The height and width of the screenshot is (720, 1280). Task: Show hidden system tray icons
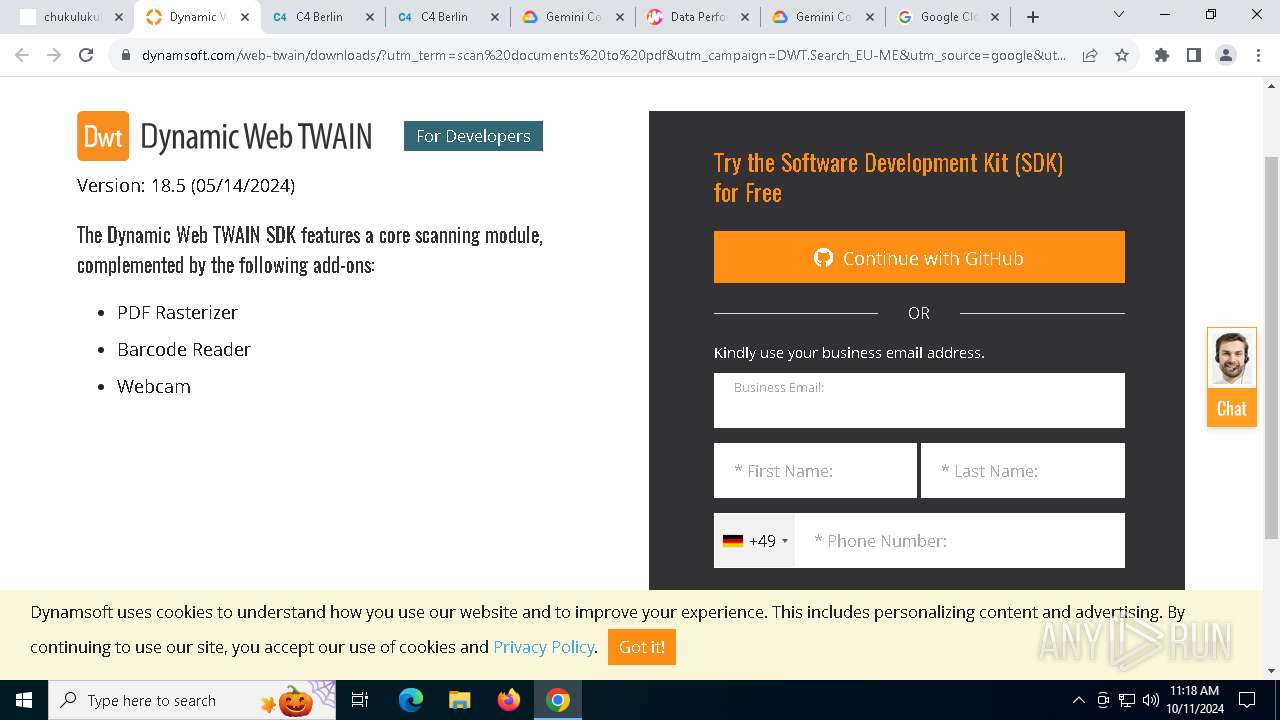(1078, 700)
